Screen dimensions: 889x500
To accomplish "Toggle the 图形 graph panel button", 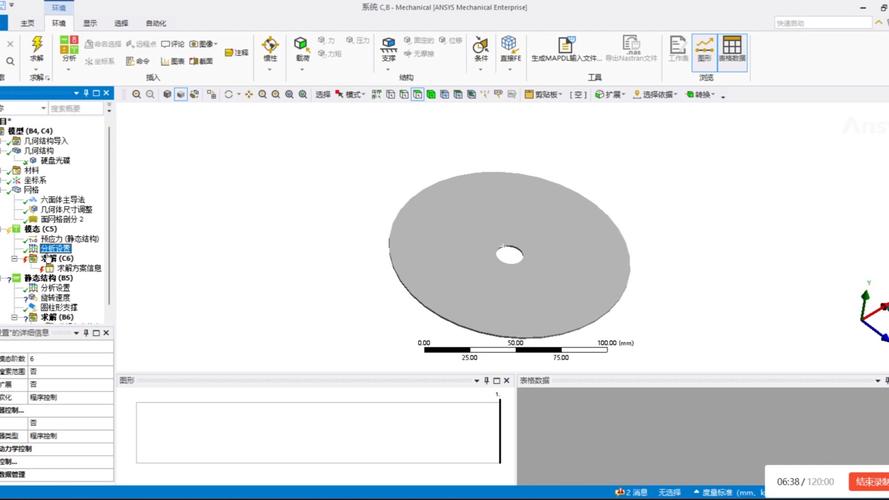I will [x=705, y=47].
